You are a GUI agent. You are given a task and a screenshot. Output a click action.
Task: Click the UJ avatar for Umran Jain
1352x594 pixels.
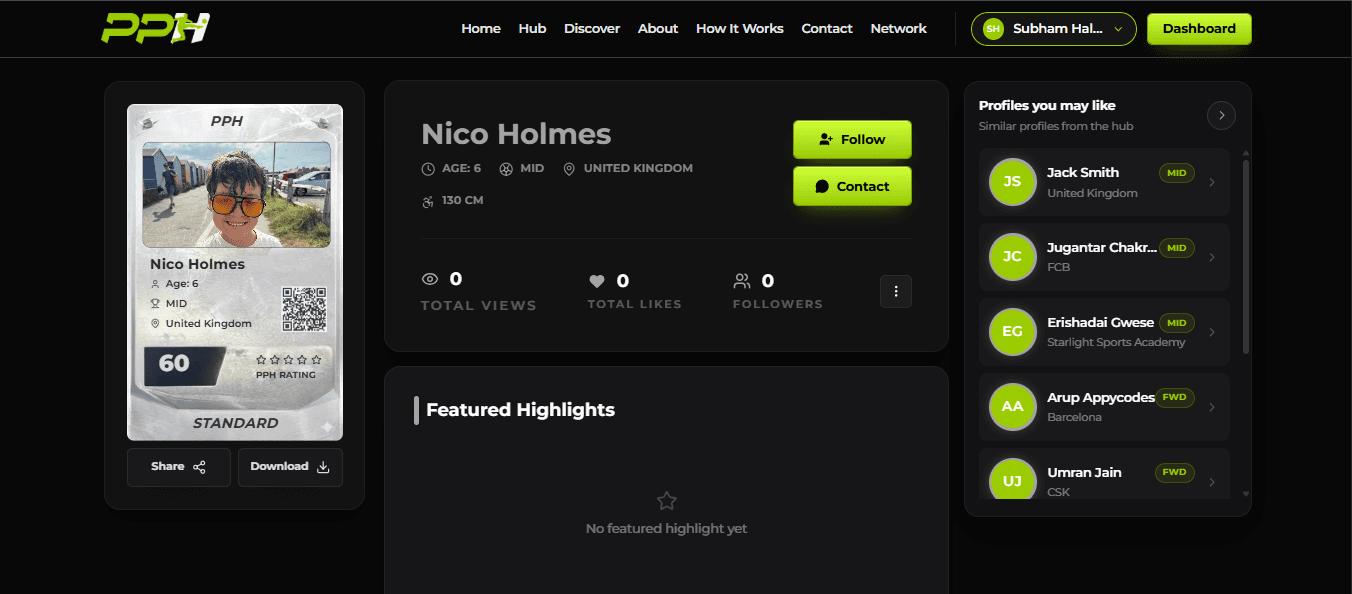1012,481
